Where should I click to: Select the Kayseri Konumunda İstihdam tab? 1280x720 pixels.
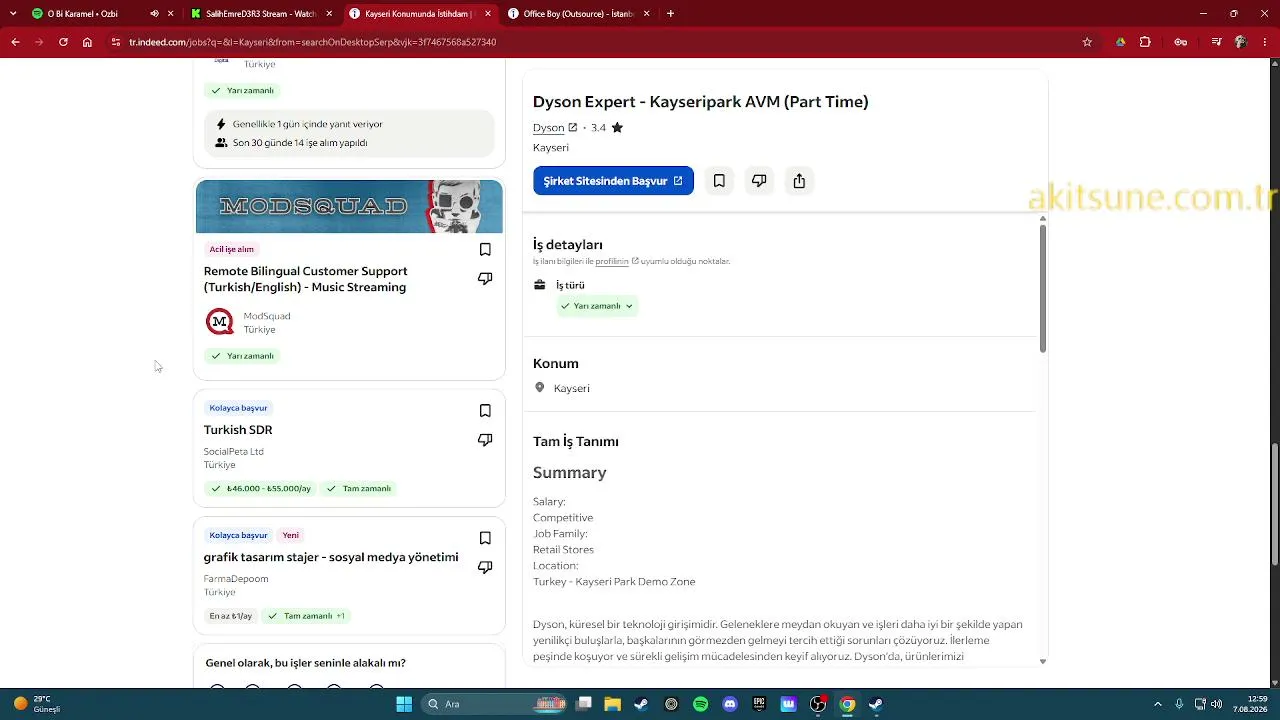point(418,14)
